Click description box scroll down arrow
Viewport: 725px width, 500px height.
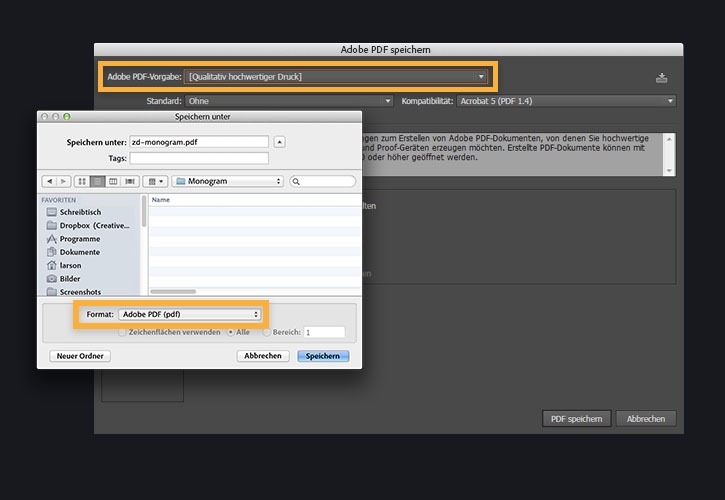click(x=669, y=171)
